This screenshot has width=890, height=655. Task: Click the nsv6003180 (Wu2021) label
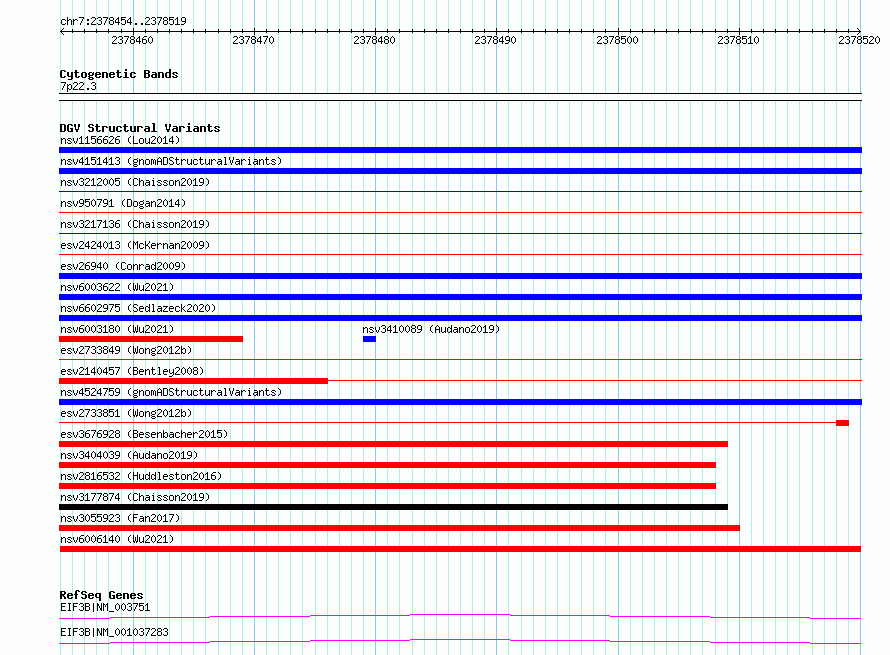tap(117, 329)
